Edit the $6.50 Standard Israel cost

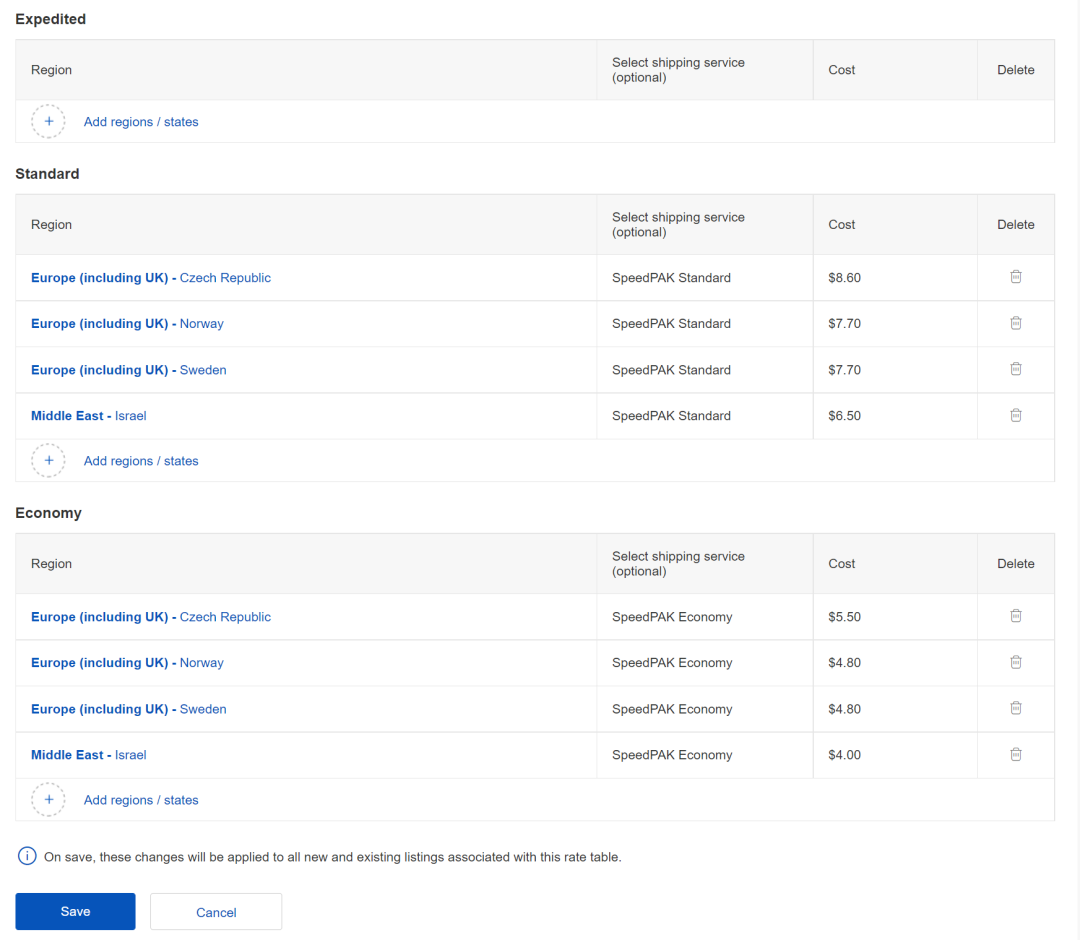(x=845, y=416)
